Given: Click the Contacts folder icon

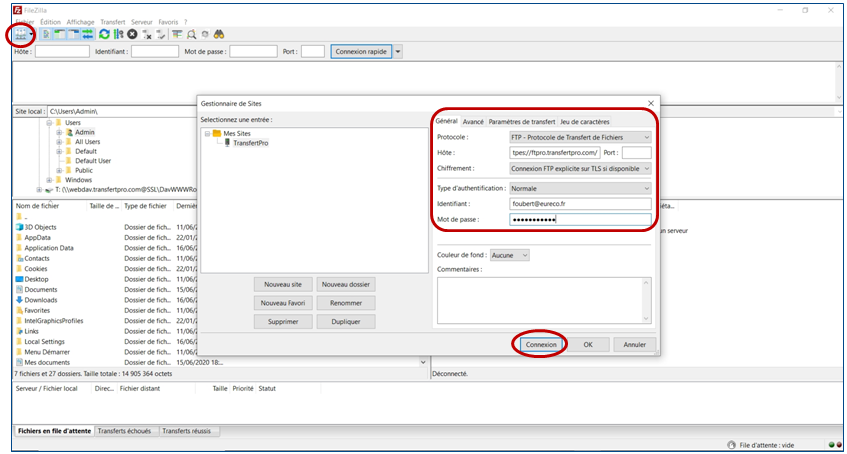Looking at the screenshot, I should (x=19, y=258).
